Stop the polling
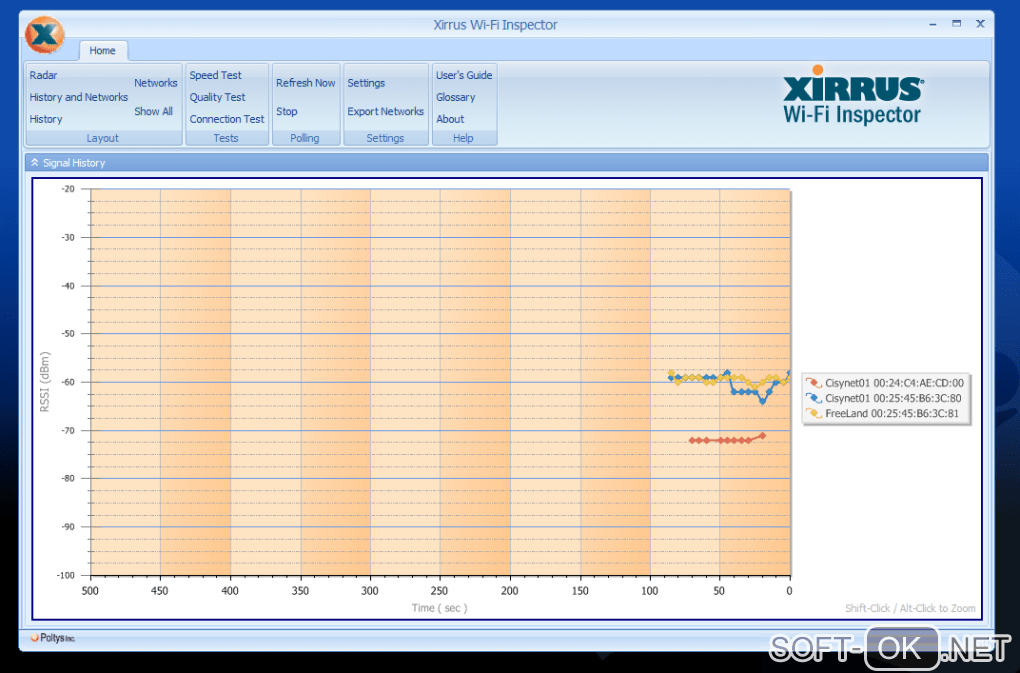The width and height of the screenshot is (1020, 673). [287, 111]
